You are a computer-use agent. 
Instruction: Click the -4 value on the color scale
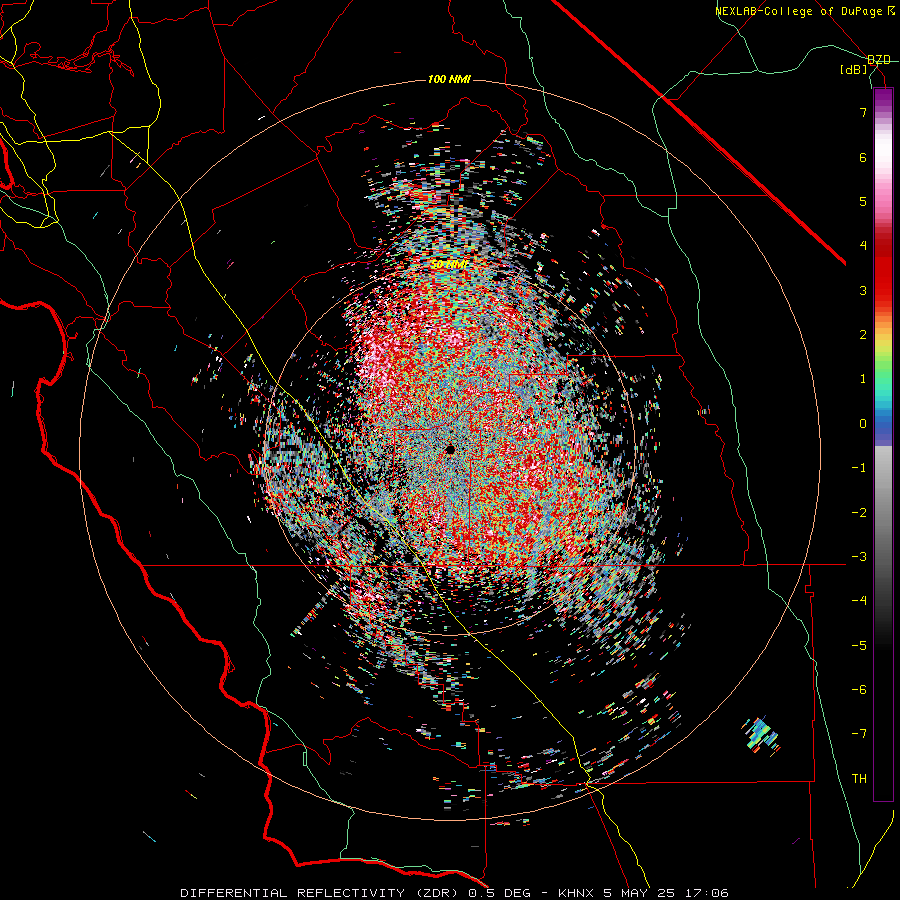click(x=859, y=601)
